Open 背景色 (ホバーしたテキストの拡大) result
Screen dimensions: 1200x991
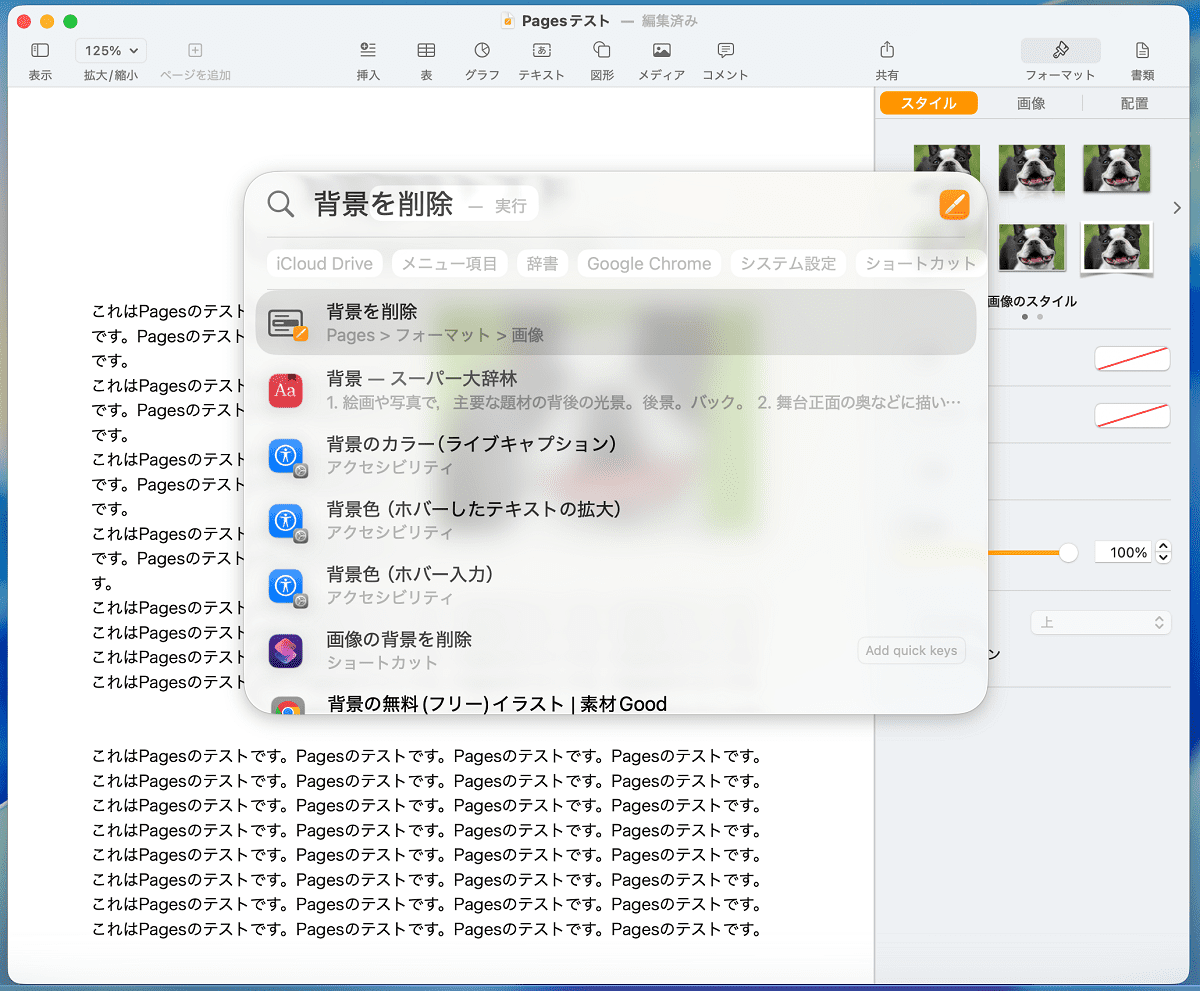coord(616,520)
